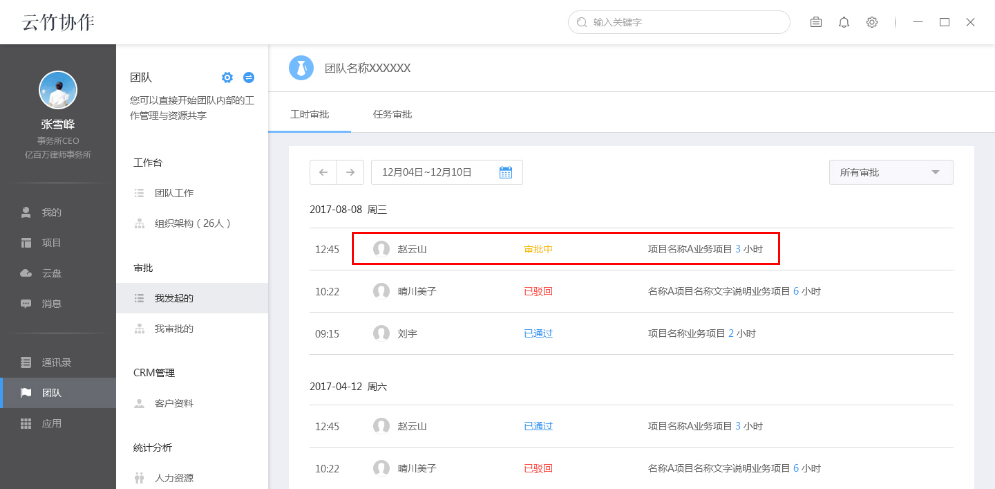Viewport: 995px width, 489px height.
Task: Go to next week arrow
Action: [x=349, y=172]
